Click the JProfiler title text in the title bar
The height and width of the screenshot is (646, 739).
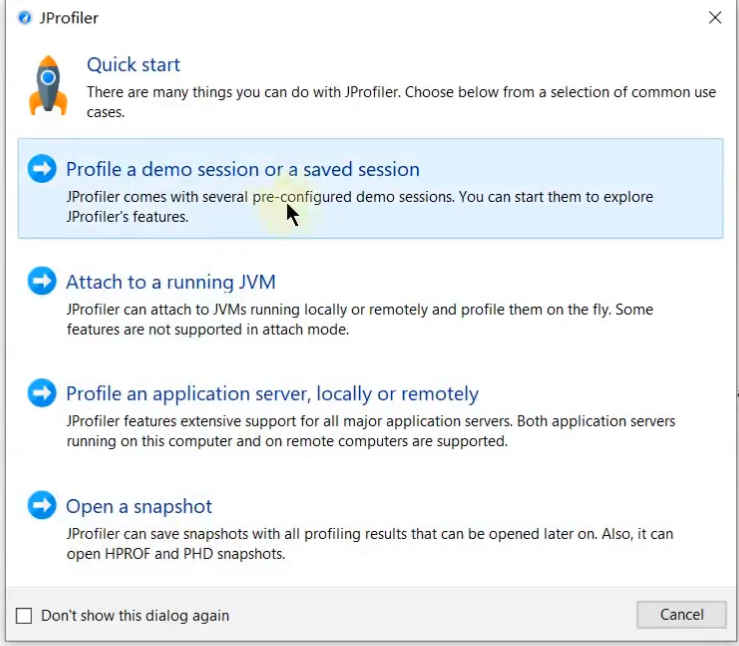click(69, 18)
